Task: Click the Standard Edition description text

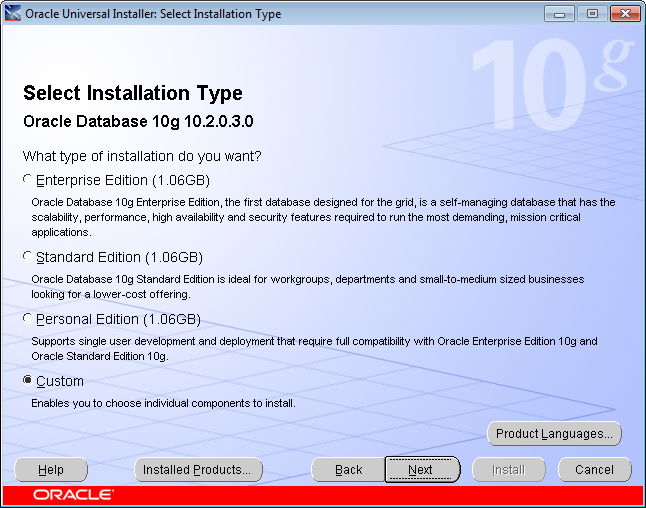Action: click(308, 287)
